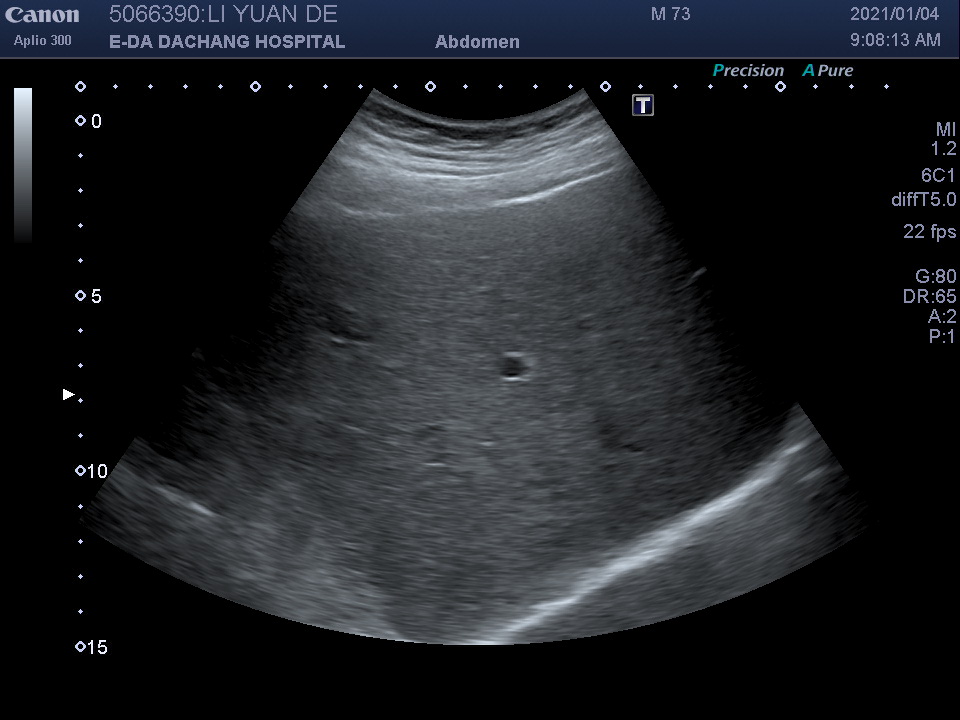Open the Abdomen exam preset label

click(x=477, y=42)
